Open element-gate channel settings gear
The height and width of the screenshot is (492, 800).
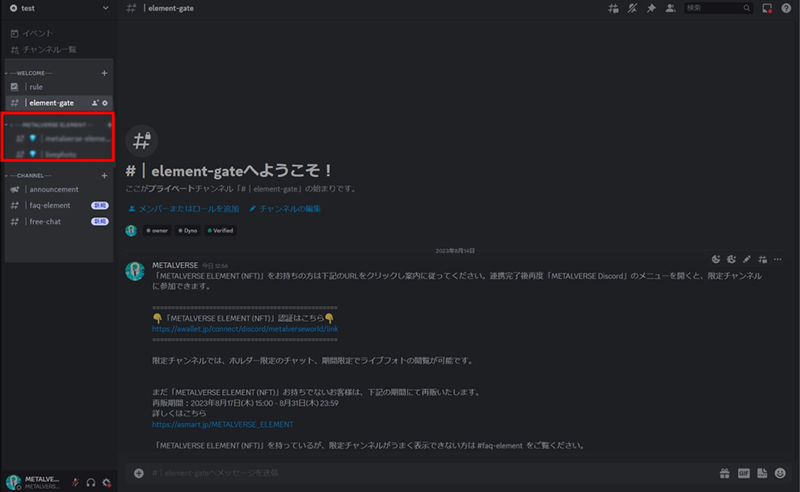click(x=105, y=103)
